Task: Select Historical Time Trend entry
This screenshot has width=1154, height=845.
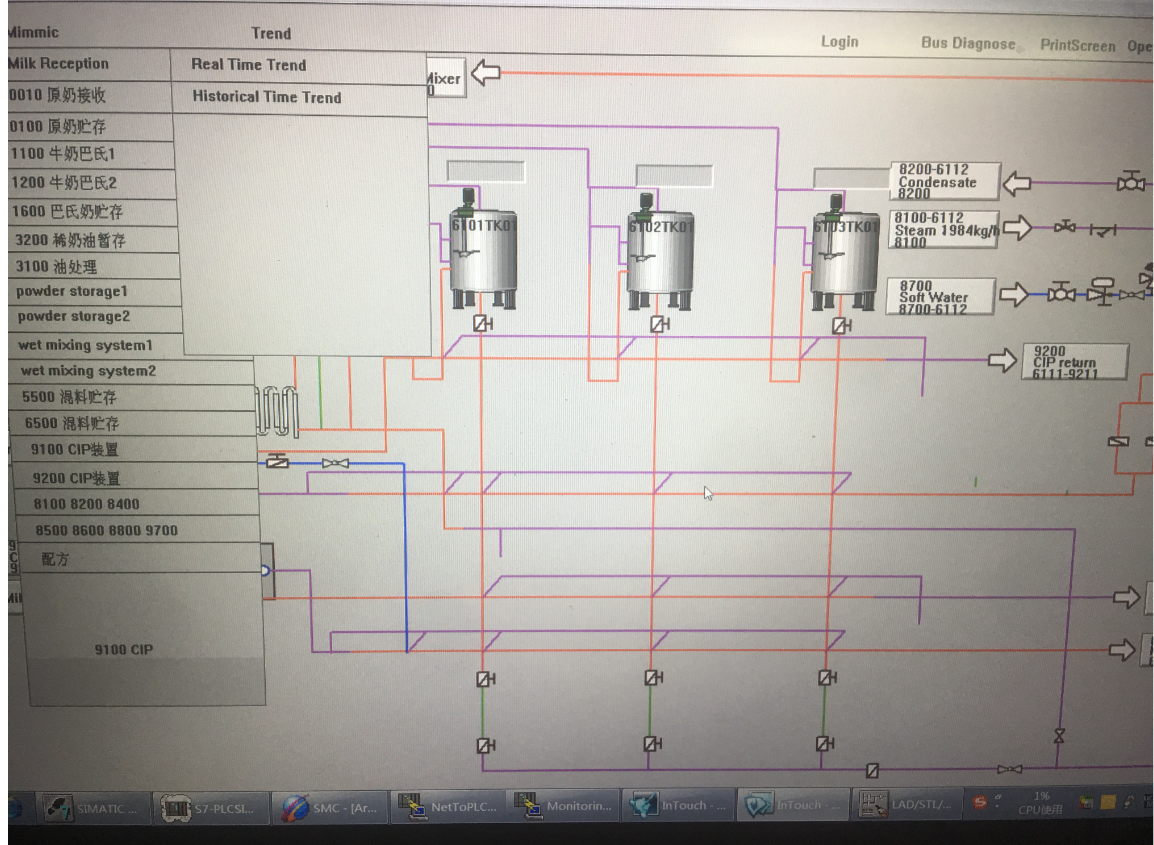Action: tap(266, 97)
